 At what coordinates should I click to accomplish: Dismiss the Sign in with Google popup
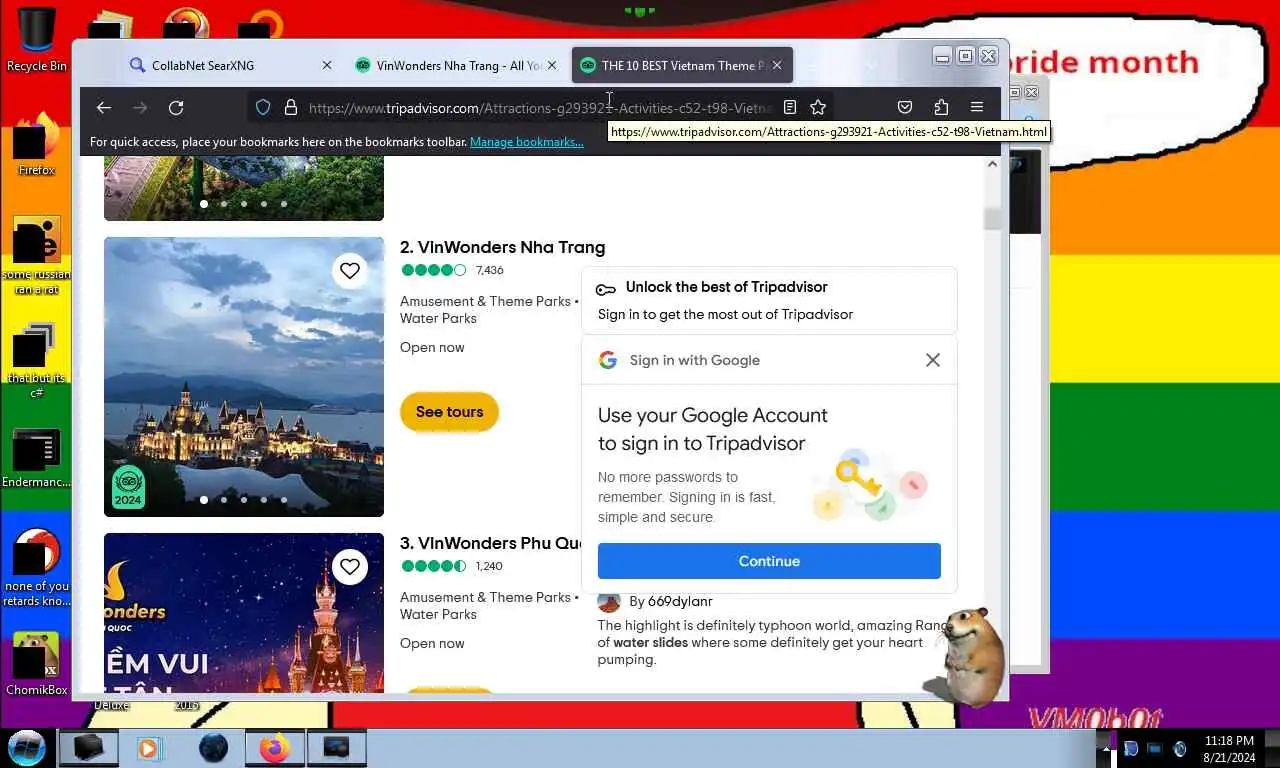point(933,360)
